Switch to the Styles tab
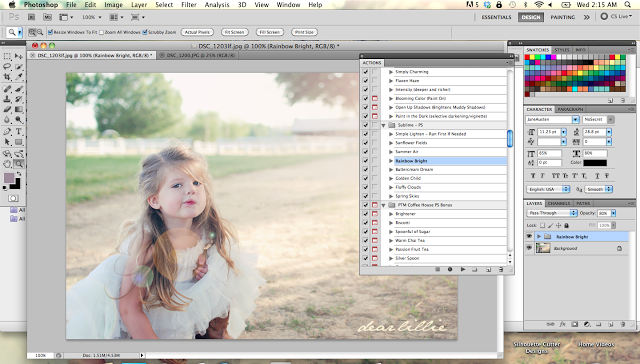This screenshot has width=640, height=364. point(562,50)
